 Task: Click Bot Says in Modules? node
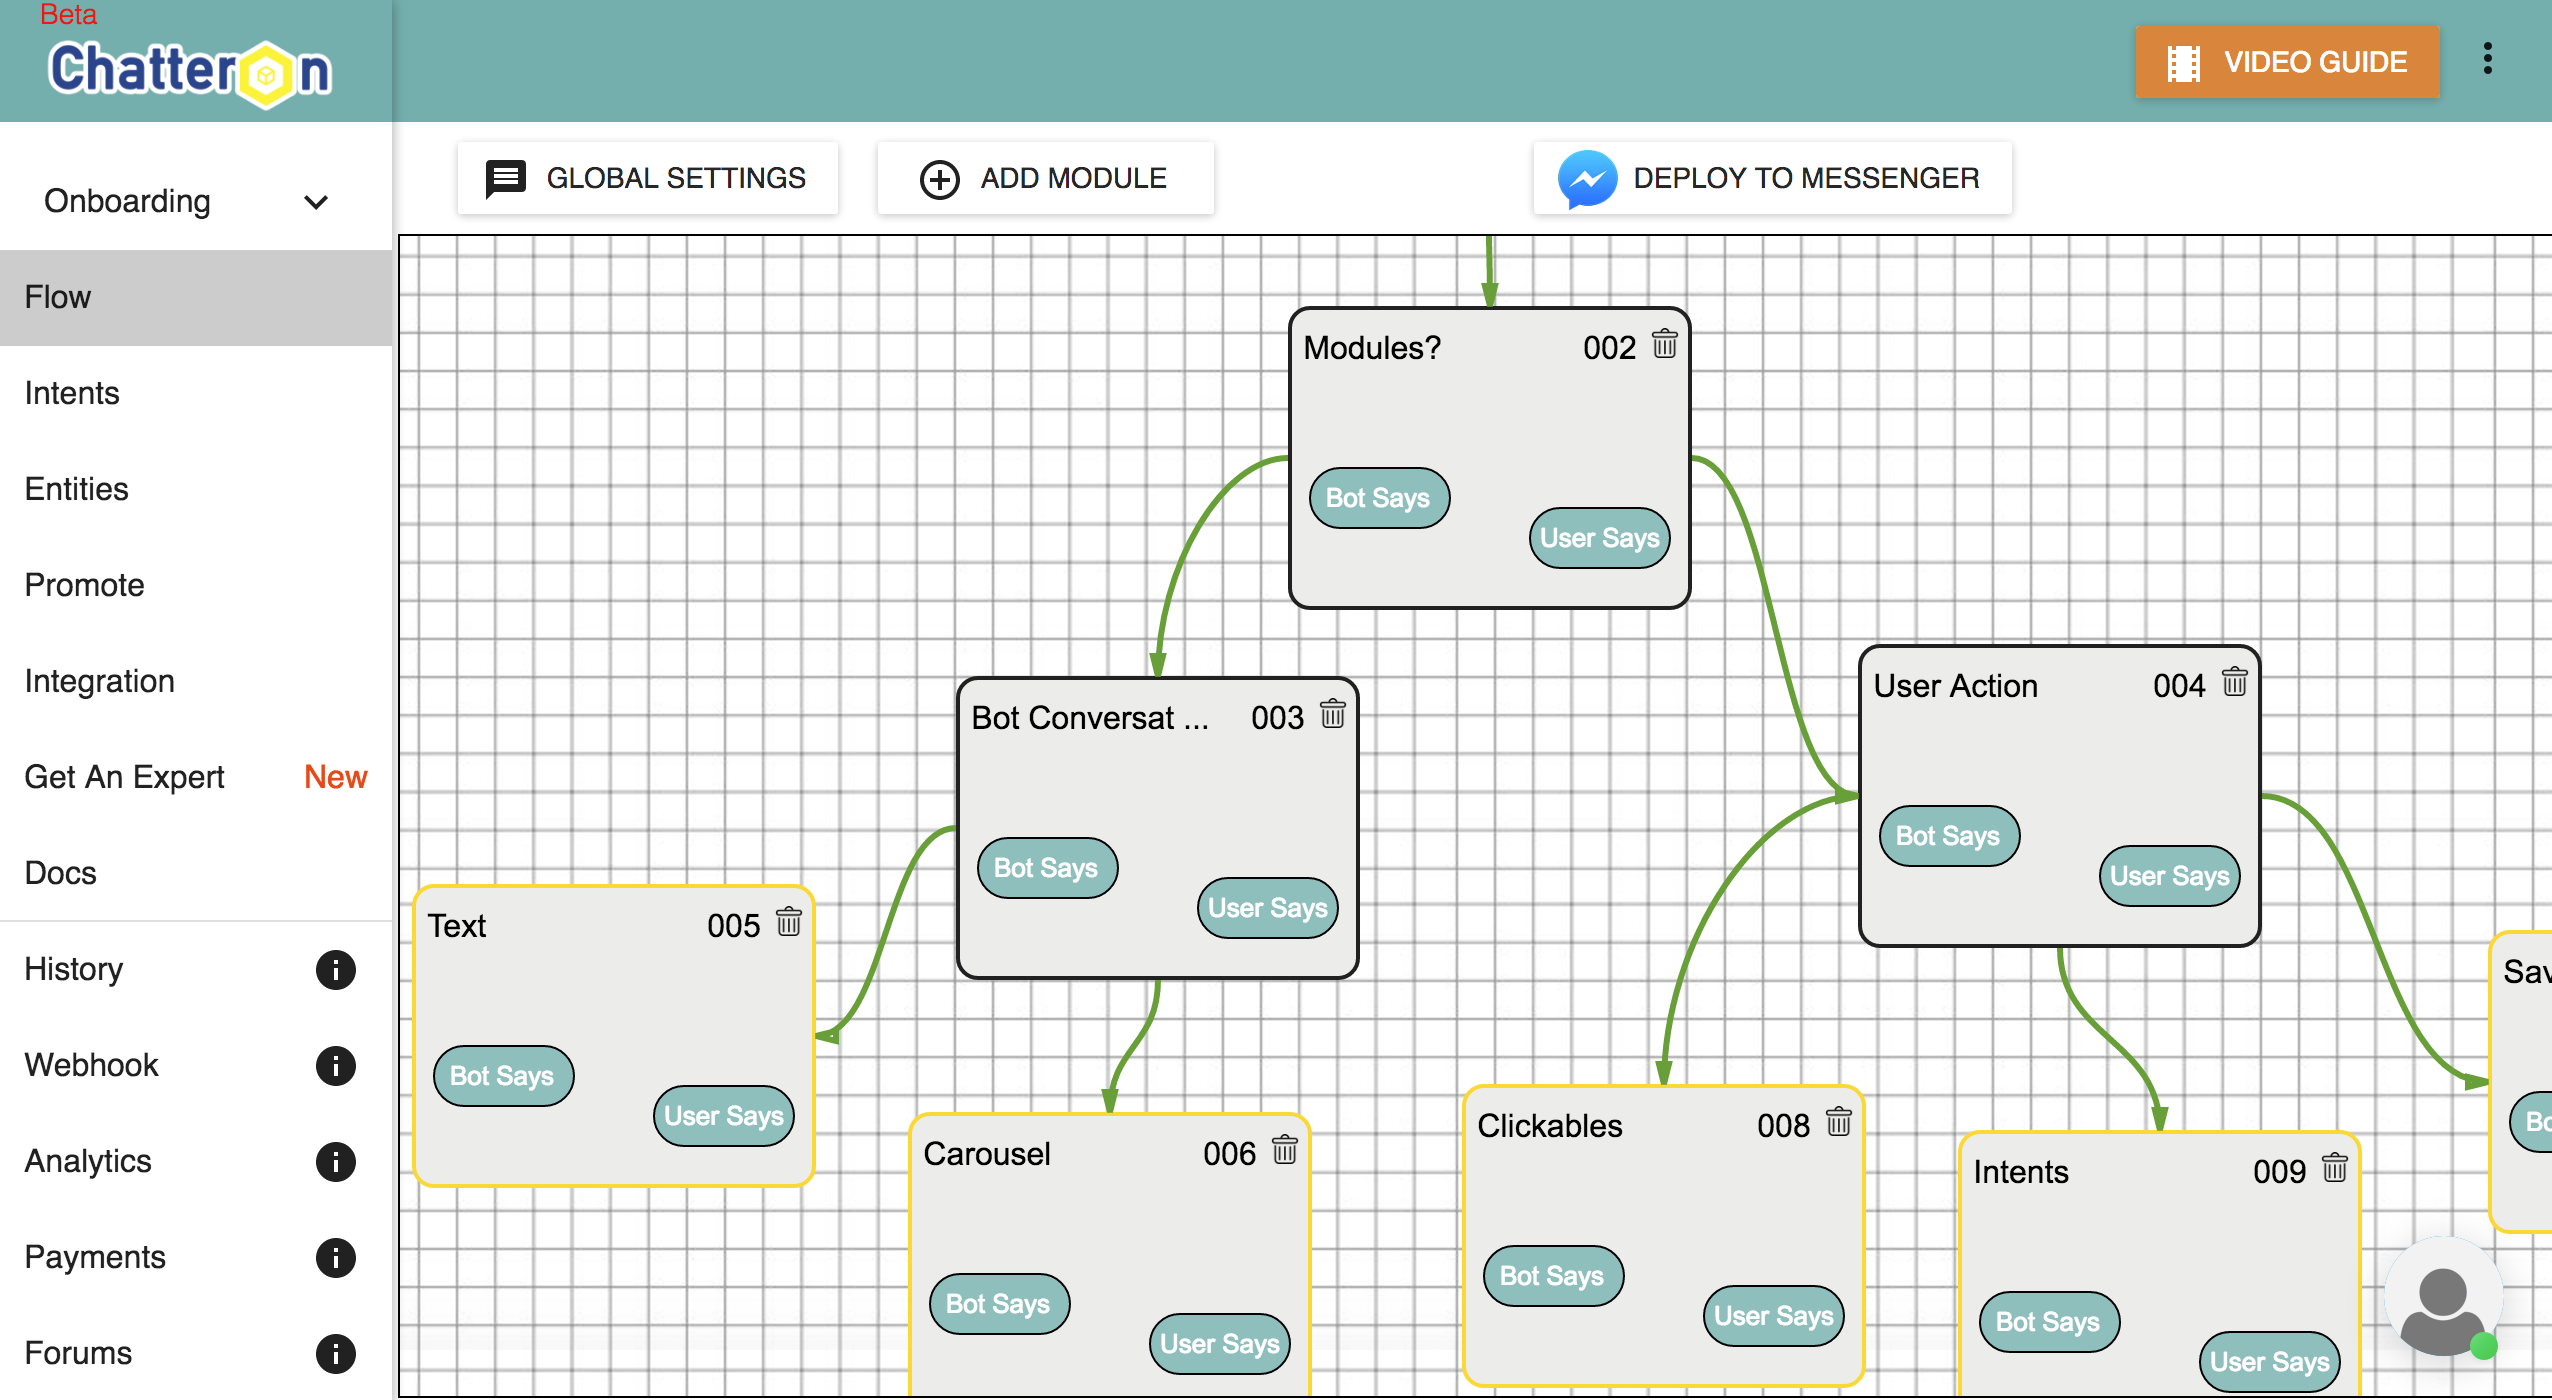click(x=1378, y=498)
